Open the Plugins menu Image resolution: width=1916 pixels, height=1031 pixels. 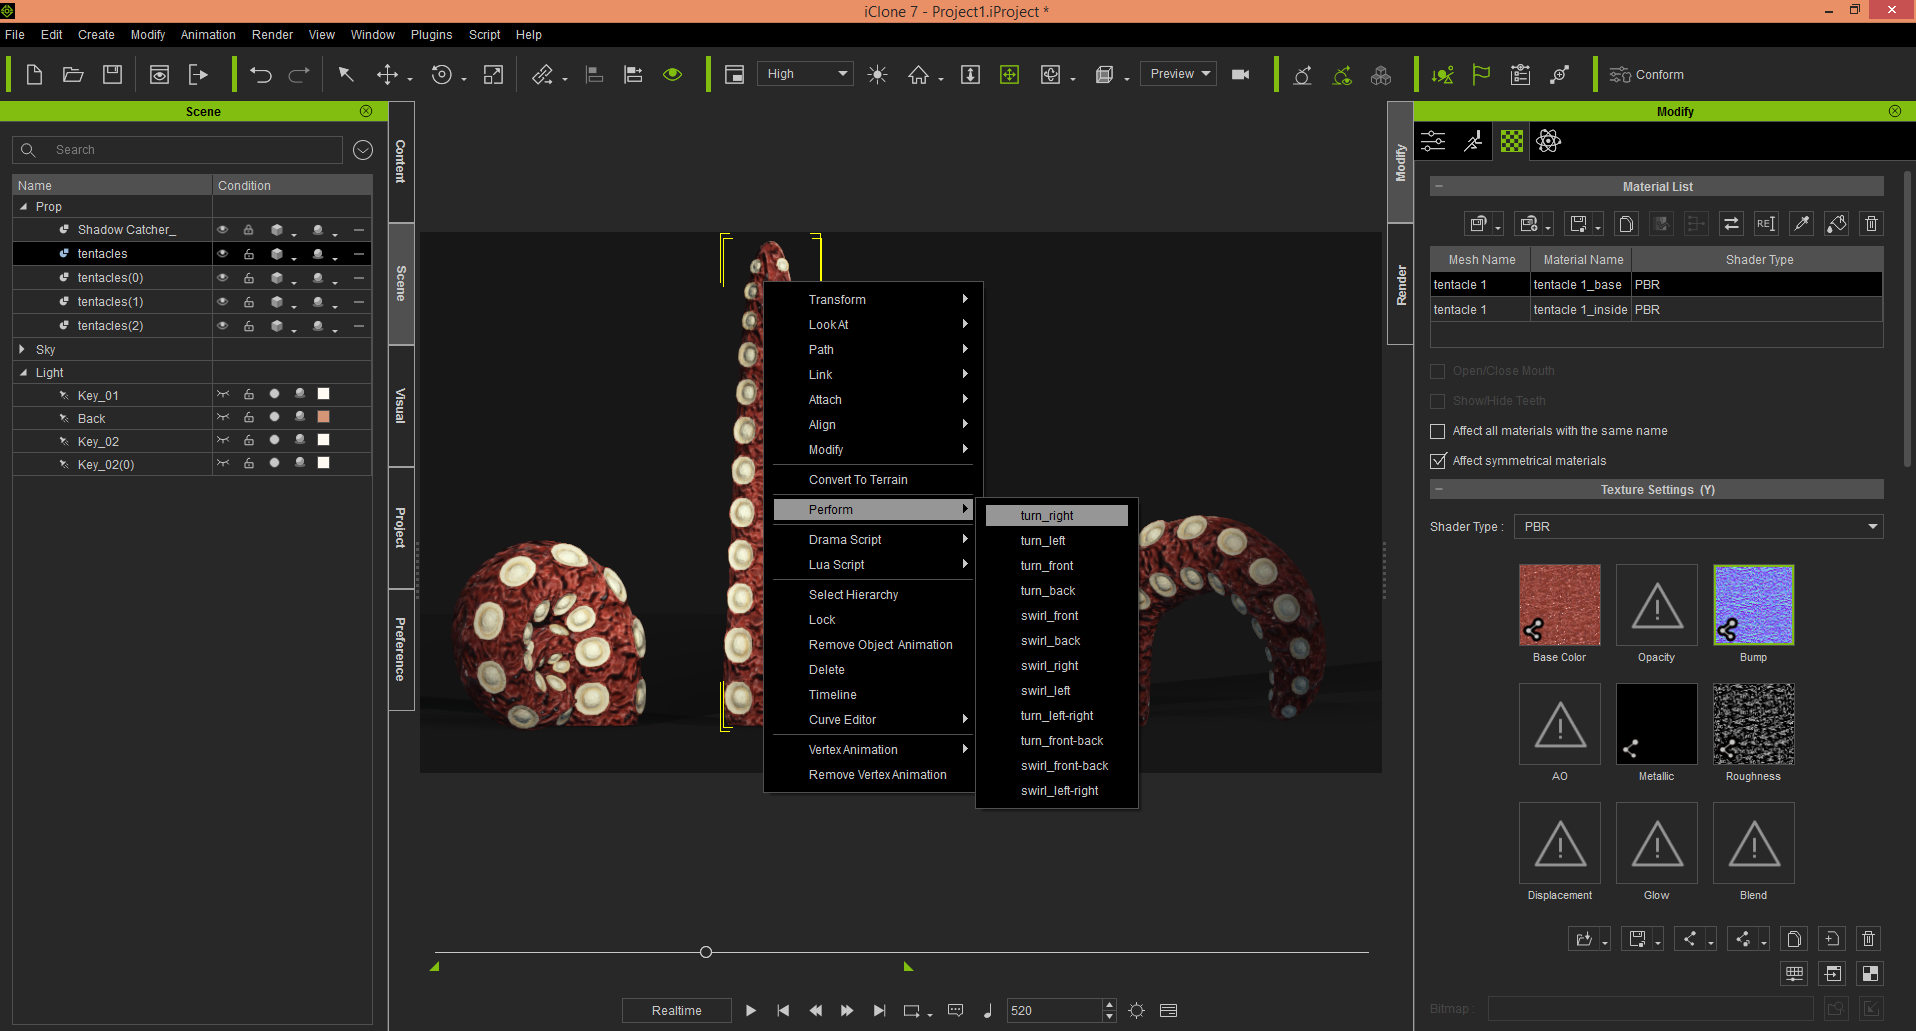tap(431, 35)
